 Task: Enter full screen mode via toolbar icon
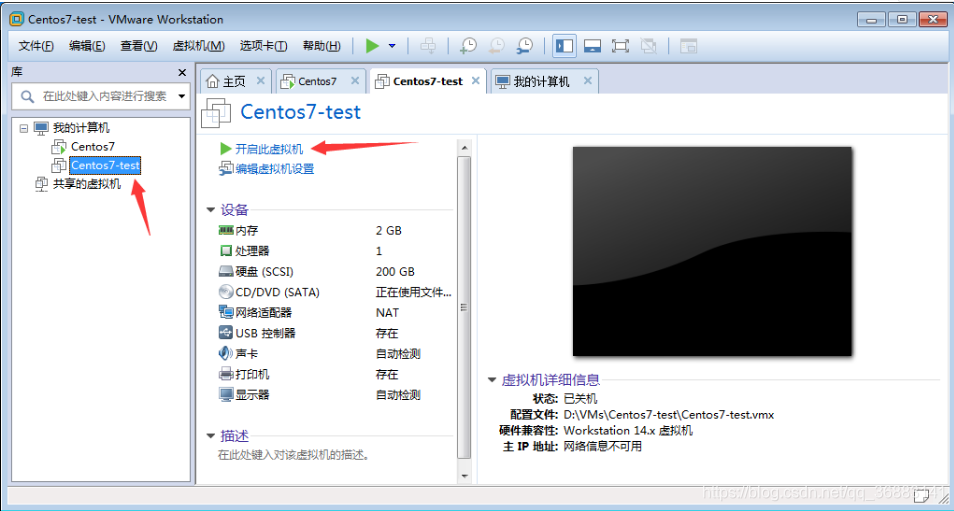click(x=620, y=46)
